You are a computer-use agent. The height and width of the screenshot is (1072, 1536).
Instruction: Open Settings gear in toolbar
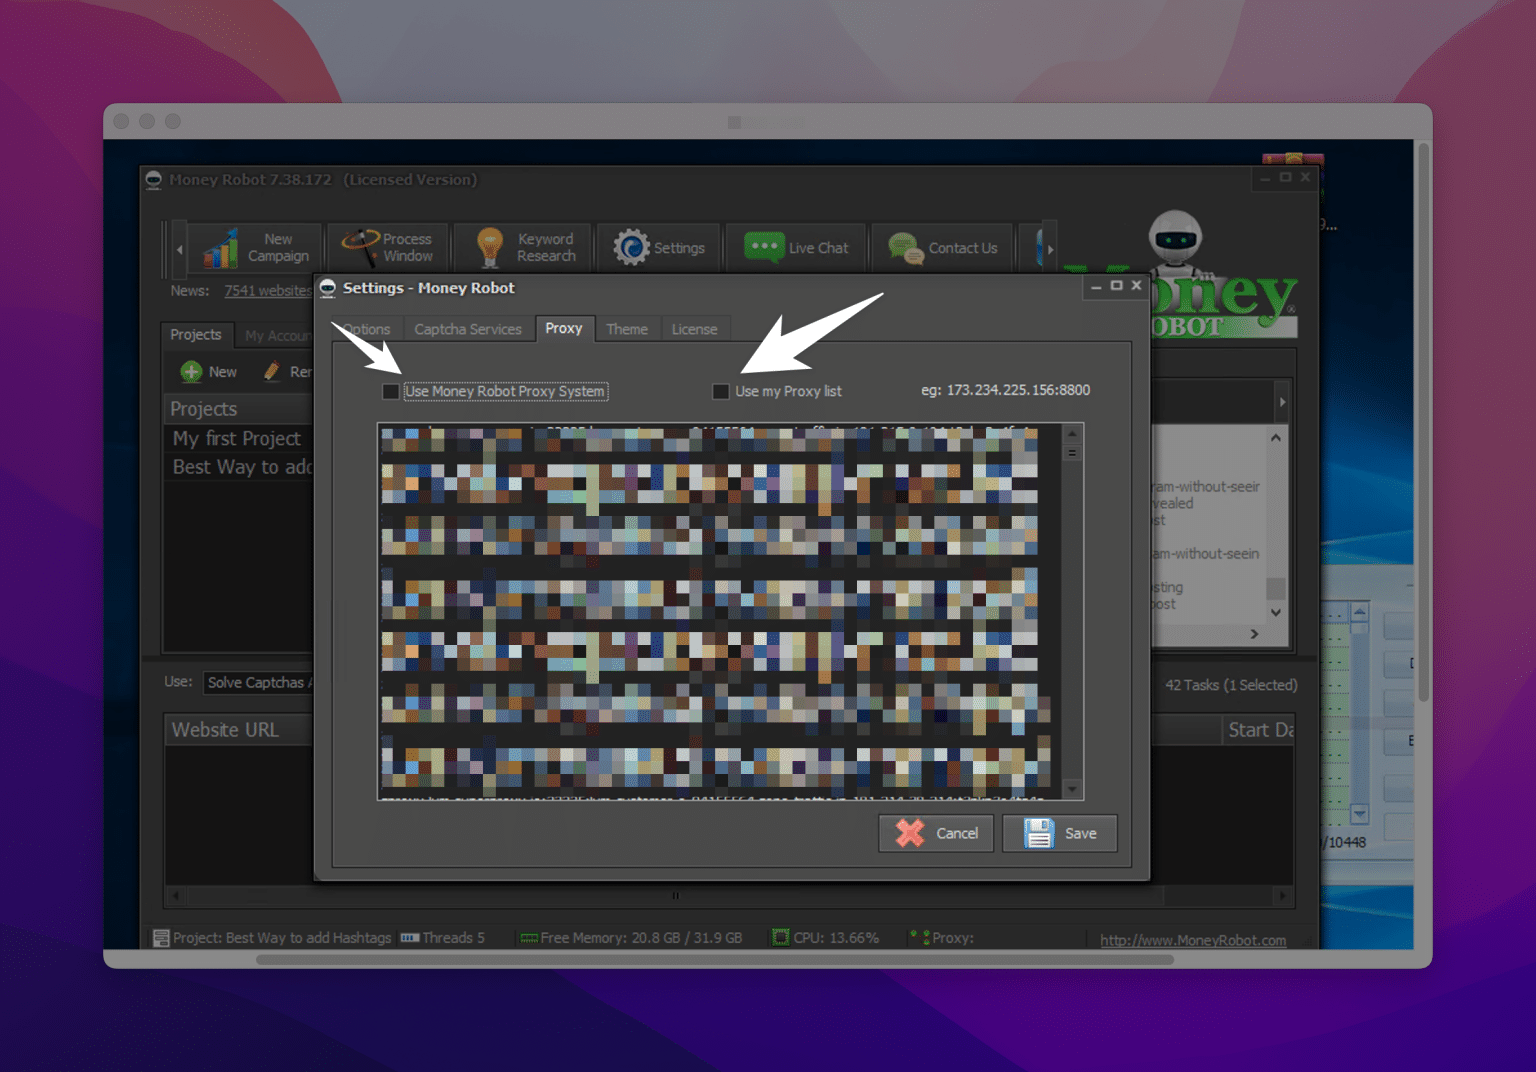click(x=631, y=247)
